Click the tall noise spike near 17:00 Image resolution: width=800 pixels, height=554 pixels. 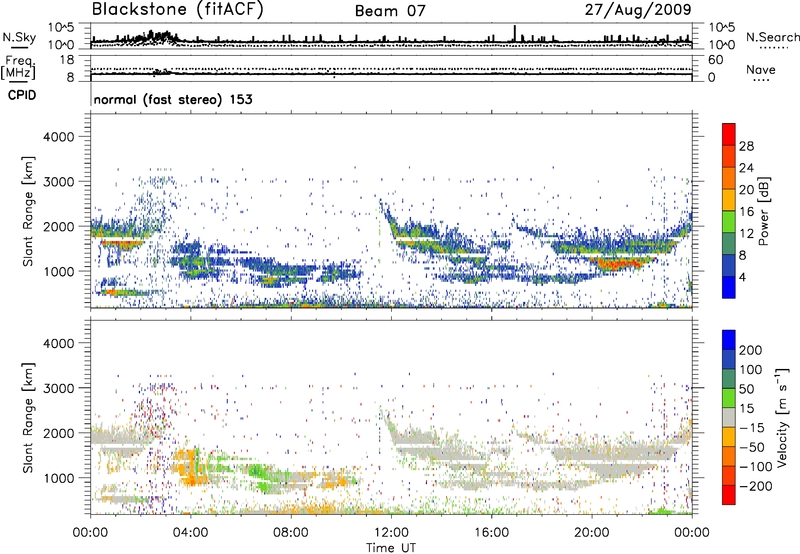[x=515, y=33]
